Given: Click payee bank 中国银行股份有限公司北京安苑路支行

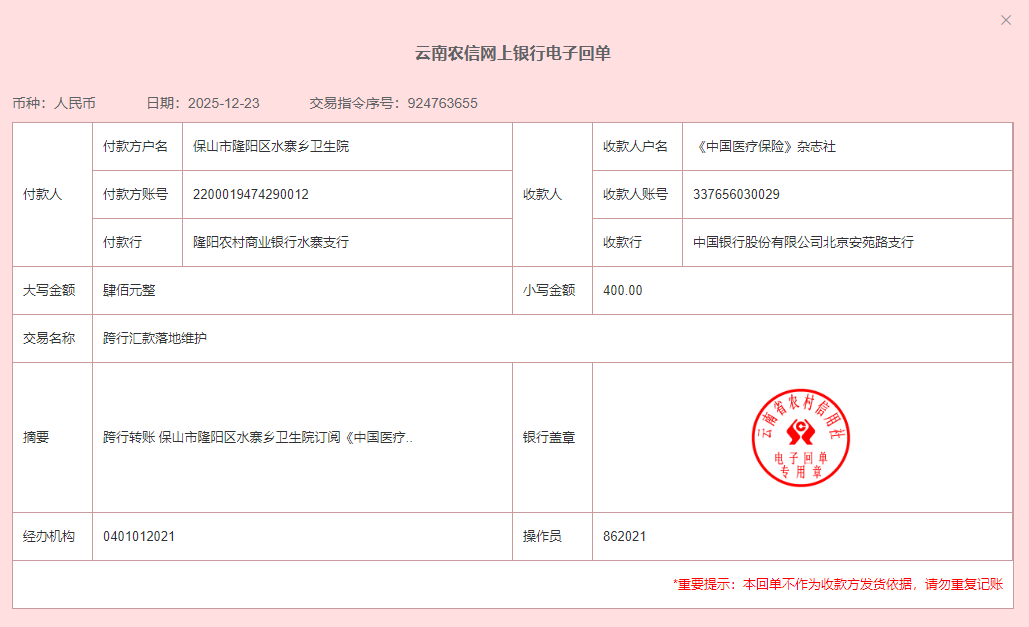Looking at the screenshot, I should 803,242.
